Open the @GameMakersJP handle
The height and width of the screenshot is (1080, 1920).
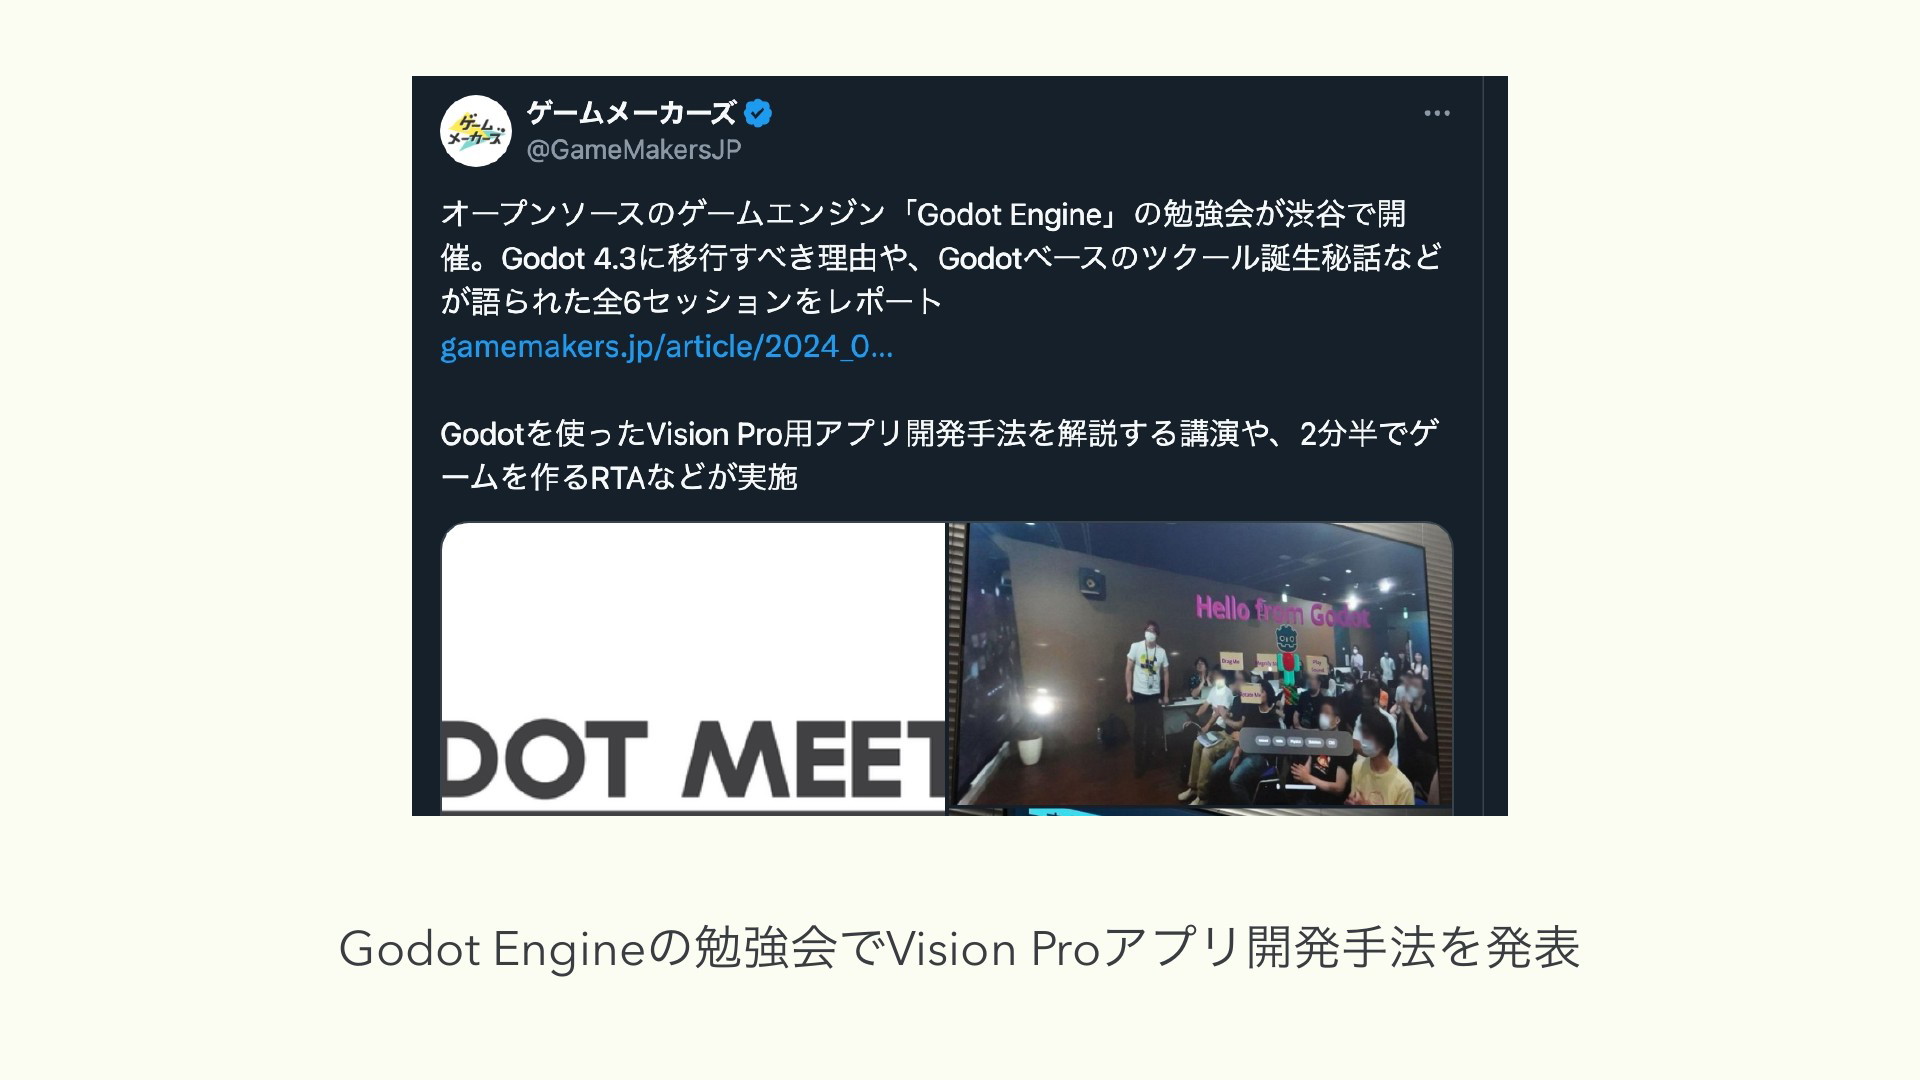[634, 150]
